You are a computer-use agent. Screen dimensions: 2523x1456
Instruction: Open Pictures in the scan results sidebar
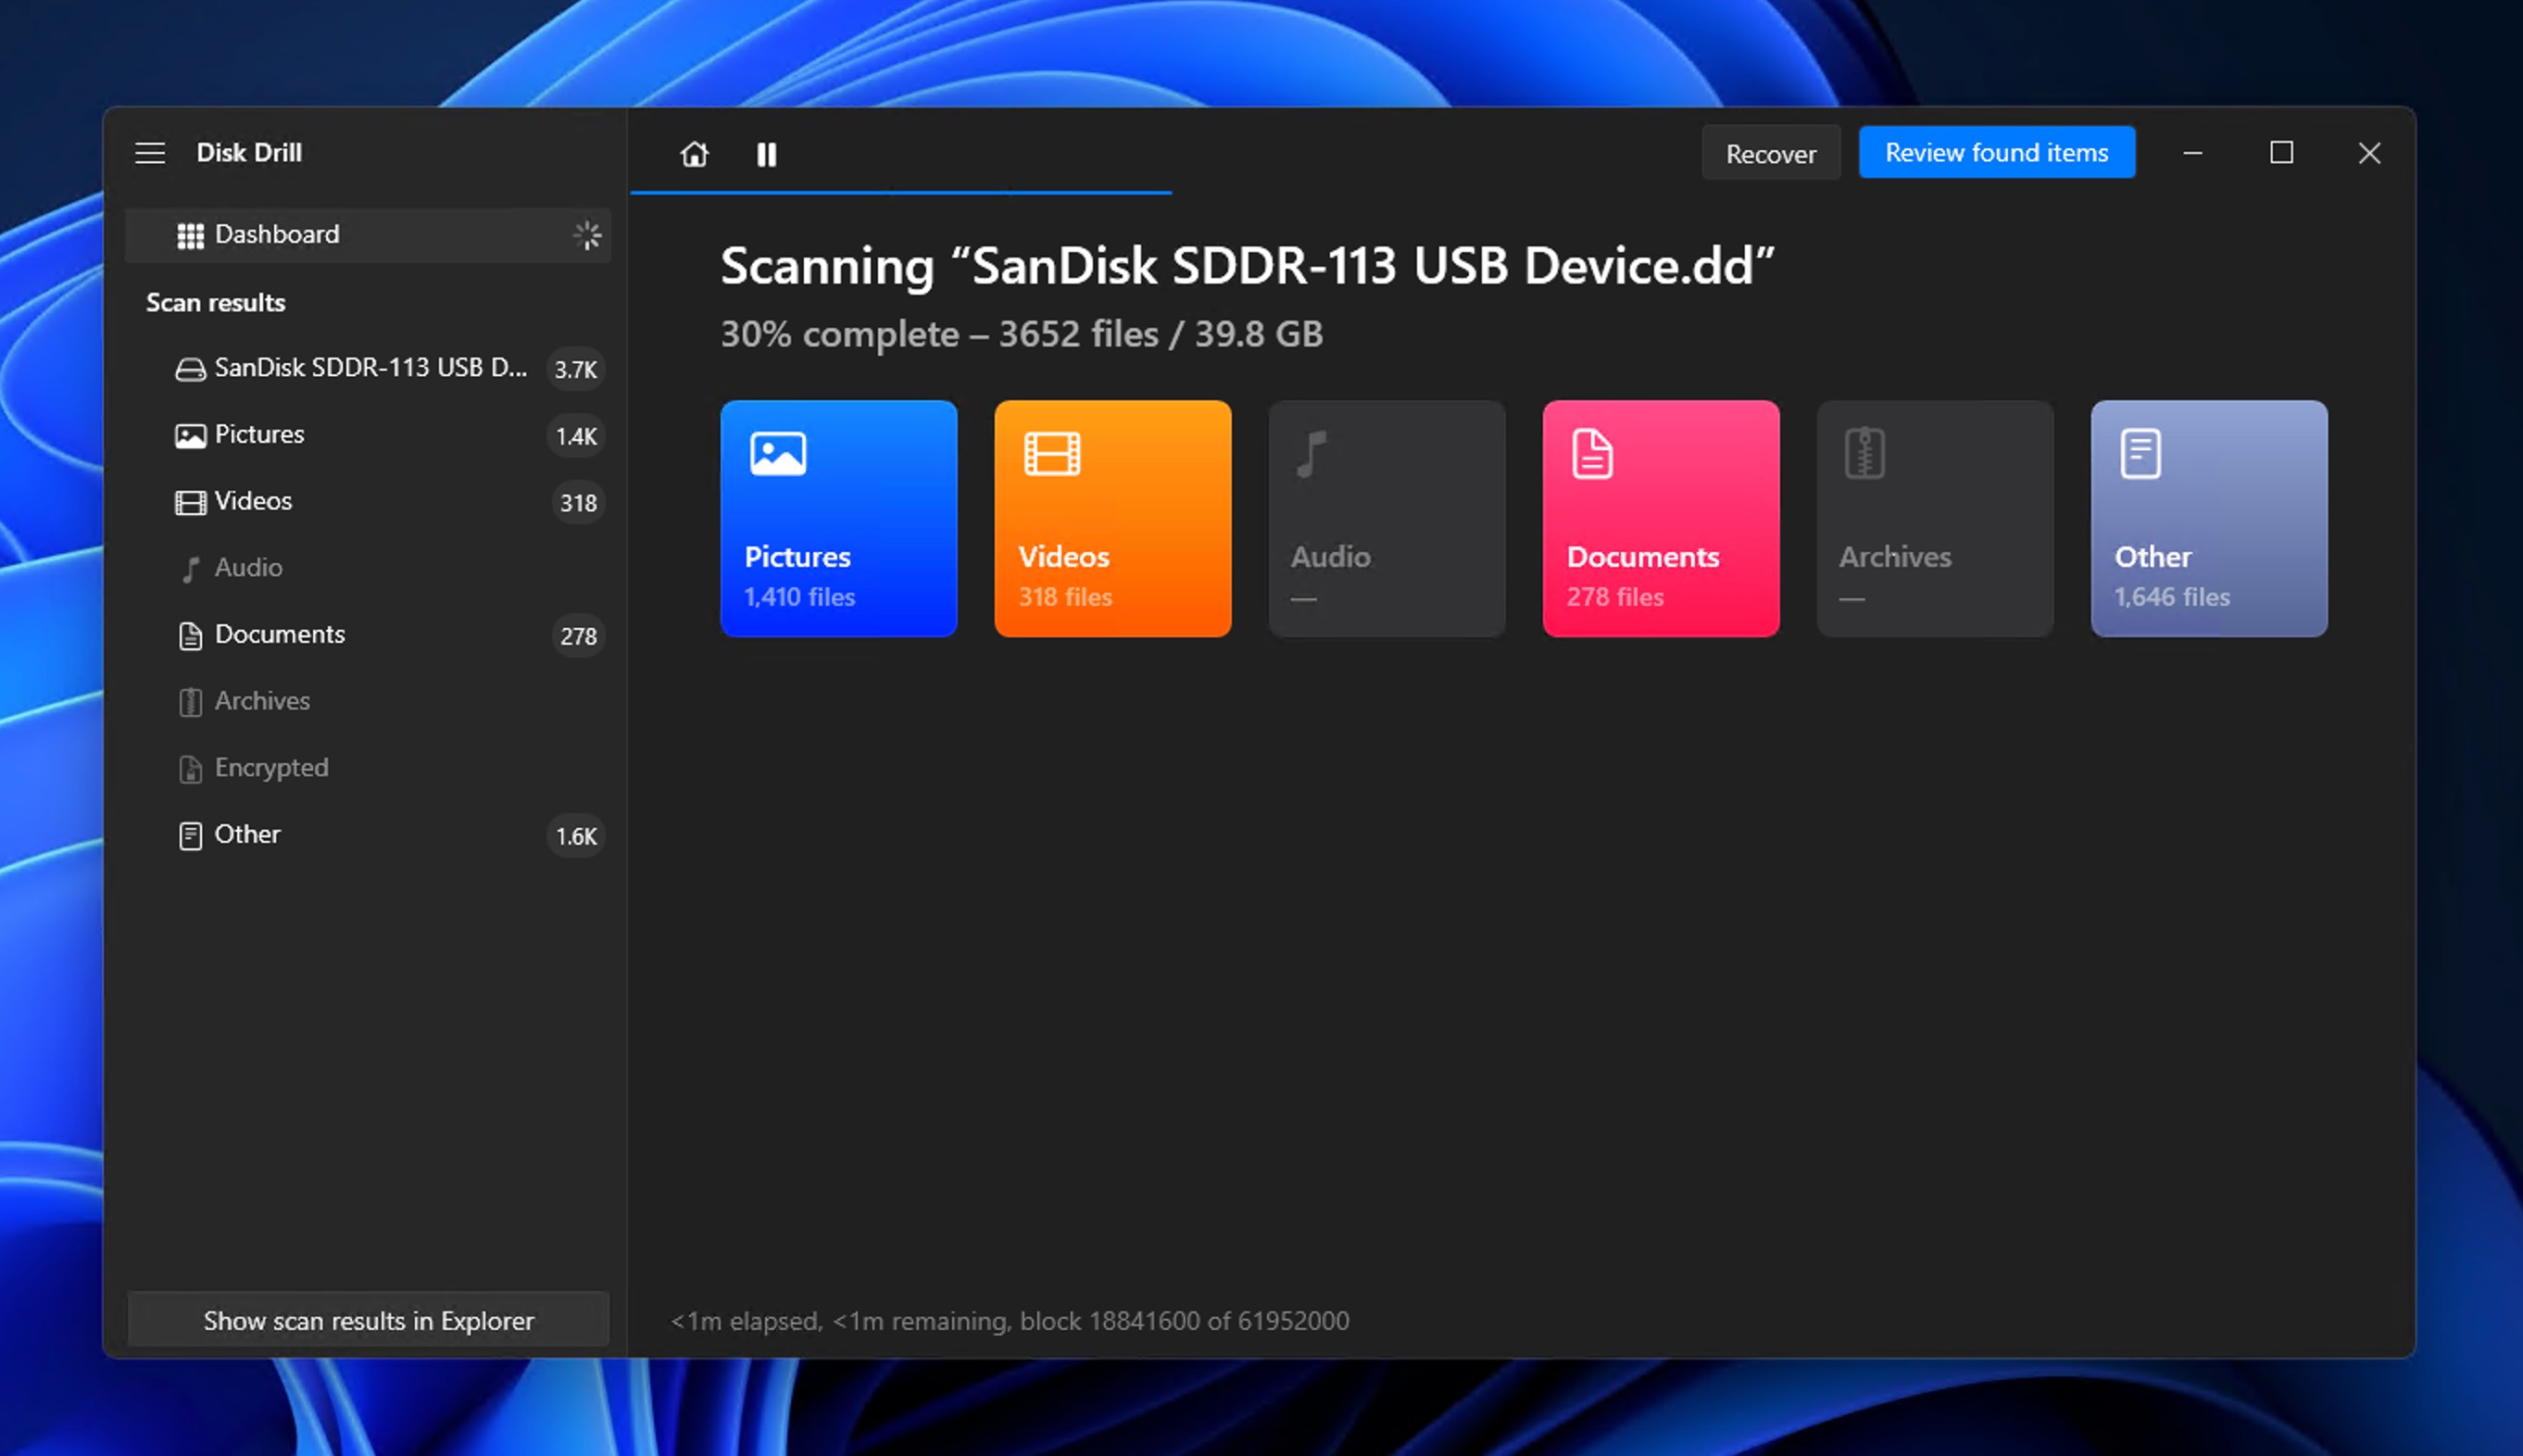click(368, 435)
